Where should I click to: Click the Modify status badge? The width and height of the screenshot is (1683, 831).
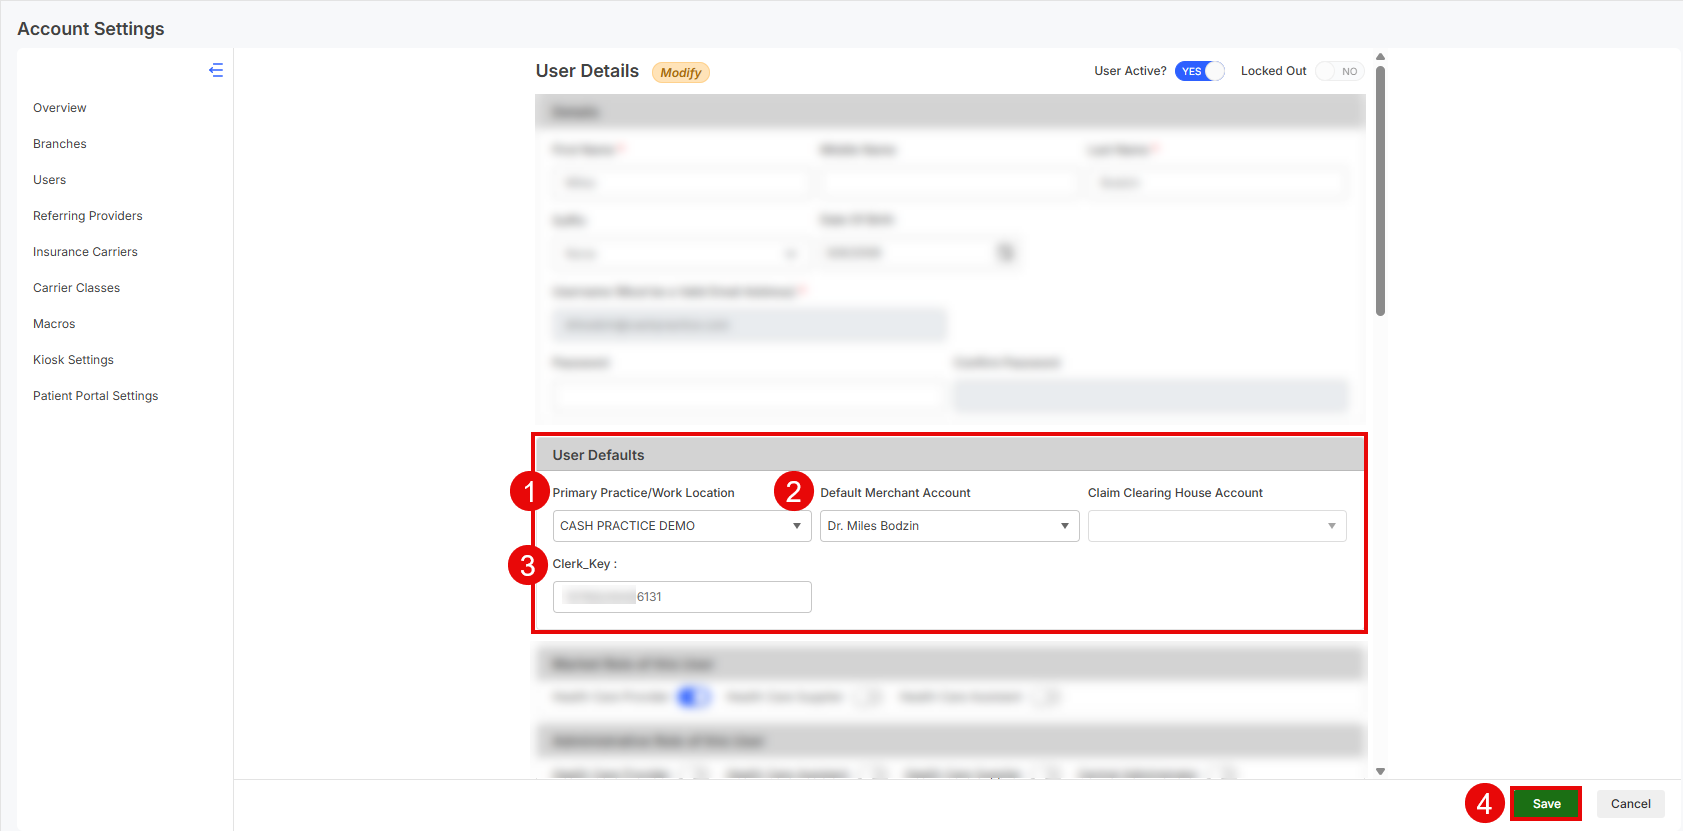(681, 72)
